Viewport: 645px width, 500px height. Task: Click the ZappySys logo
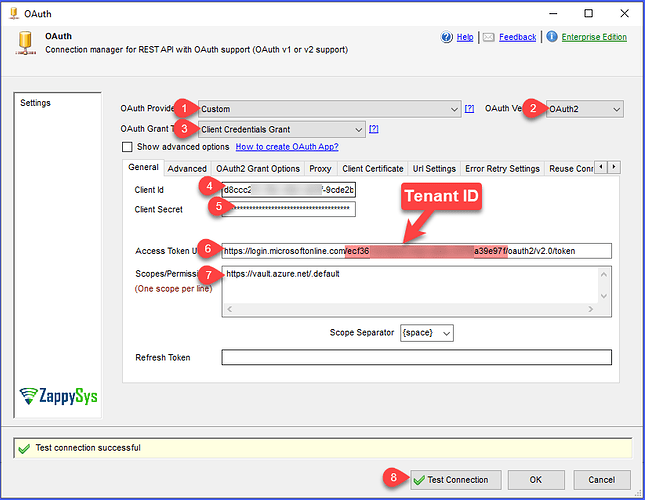pos(58,396)
